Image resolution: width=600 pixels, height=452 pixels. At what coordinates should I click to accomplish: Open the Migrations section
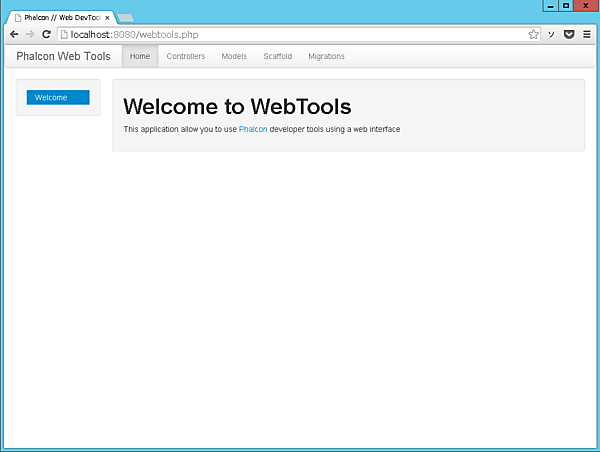pyautogui.click(x=326, y=56)
